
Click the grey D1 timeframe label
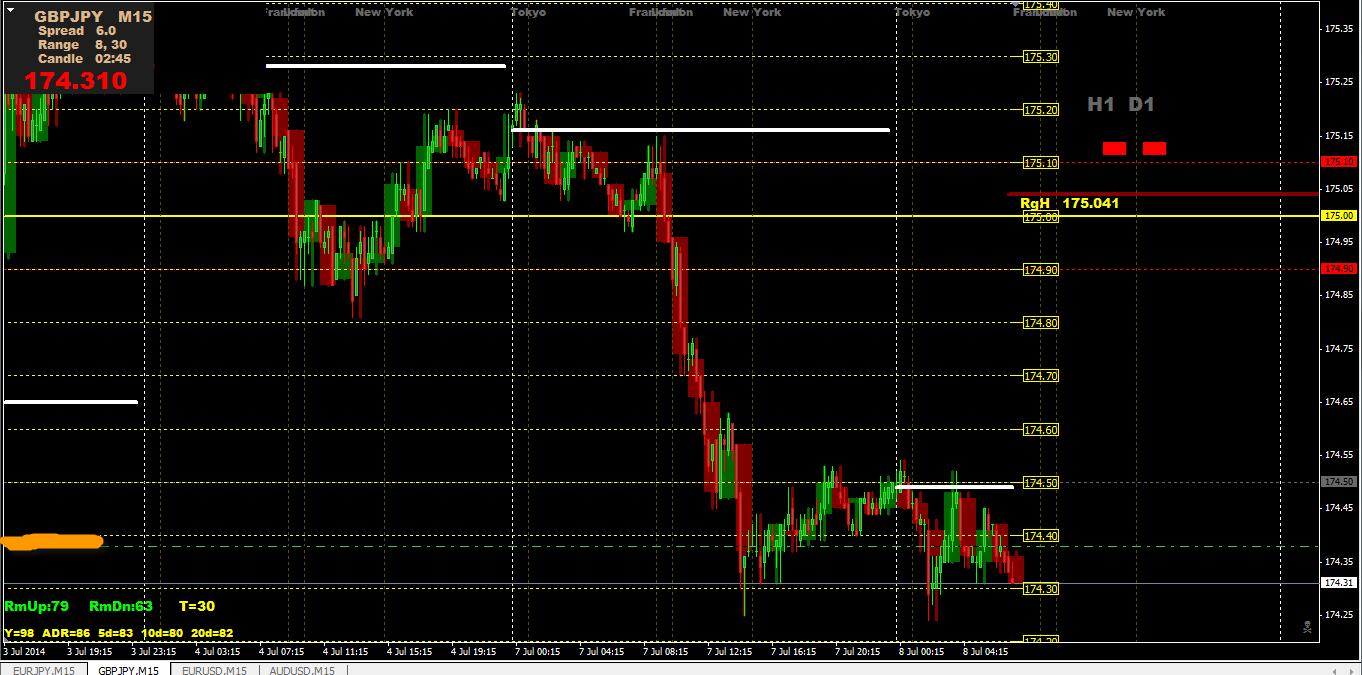(x=1142, y=104)
